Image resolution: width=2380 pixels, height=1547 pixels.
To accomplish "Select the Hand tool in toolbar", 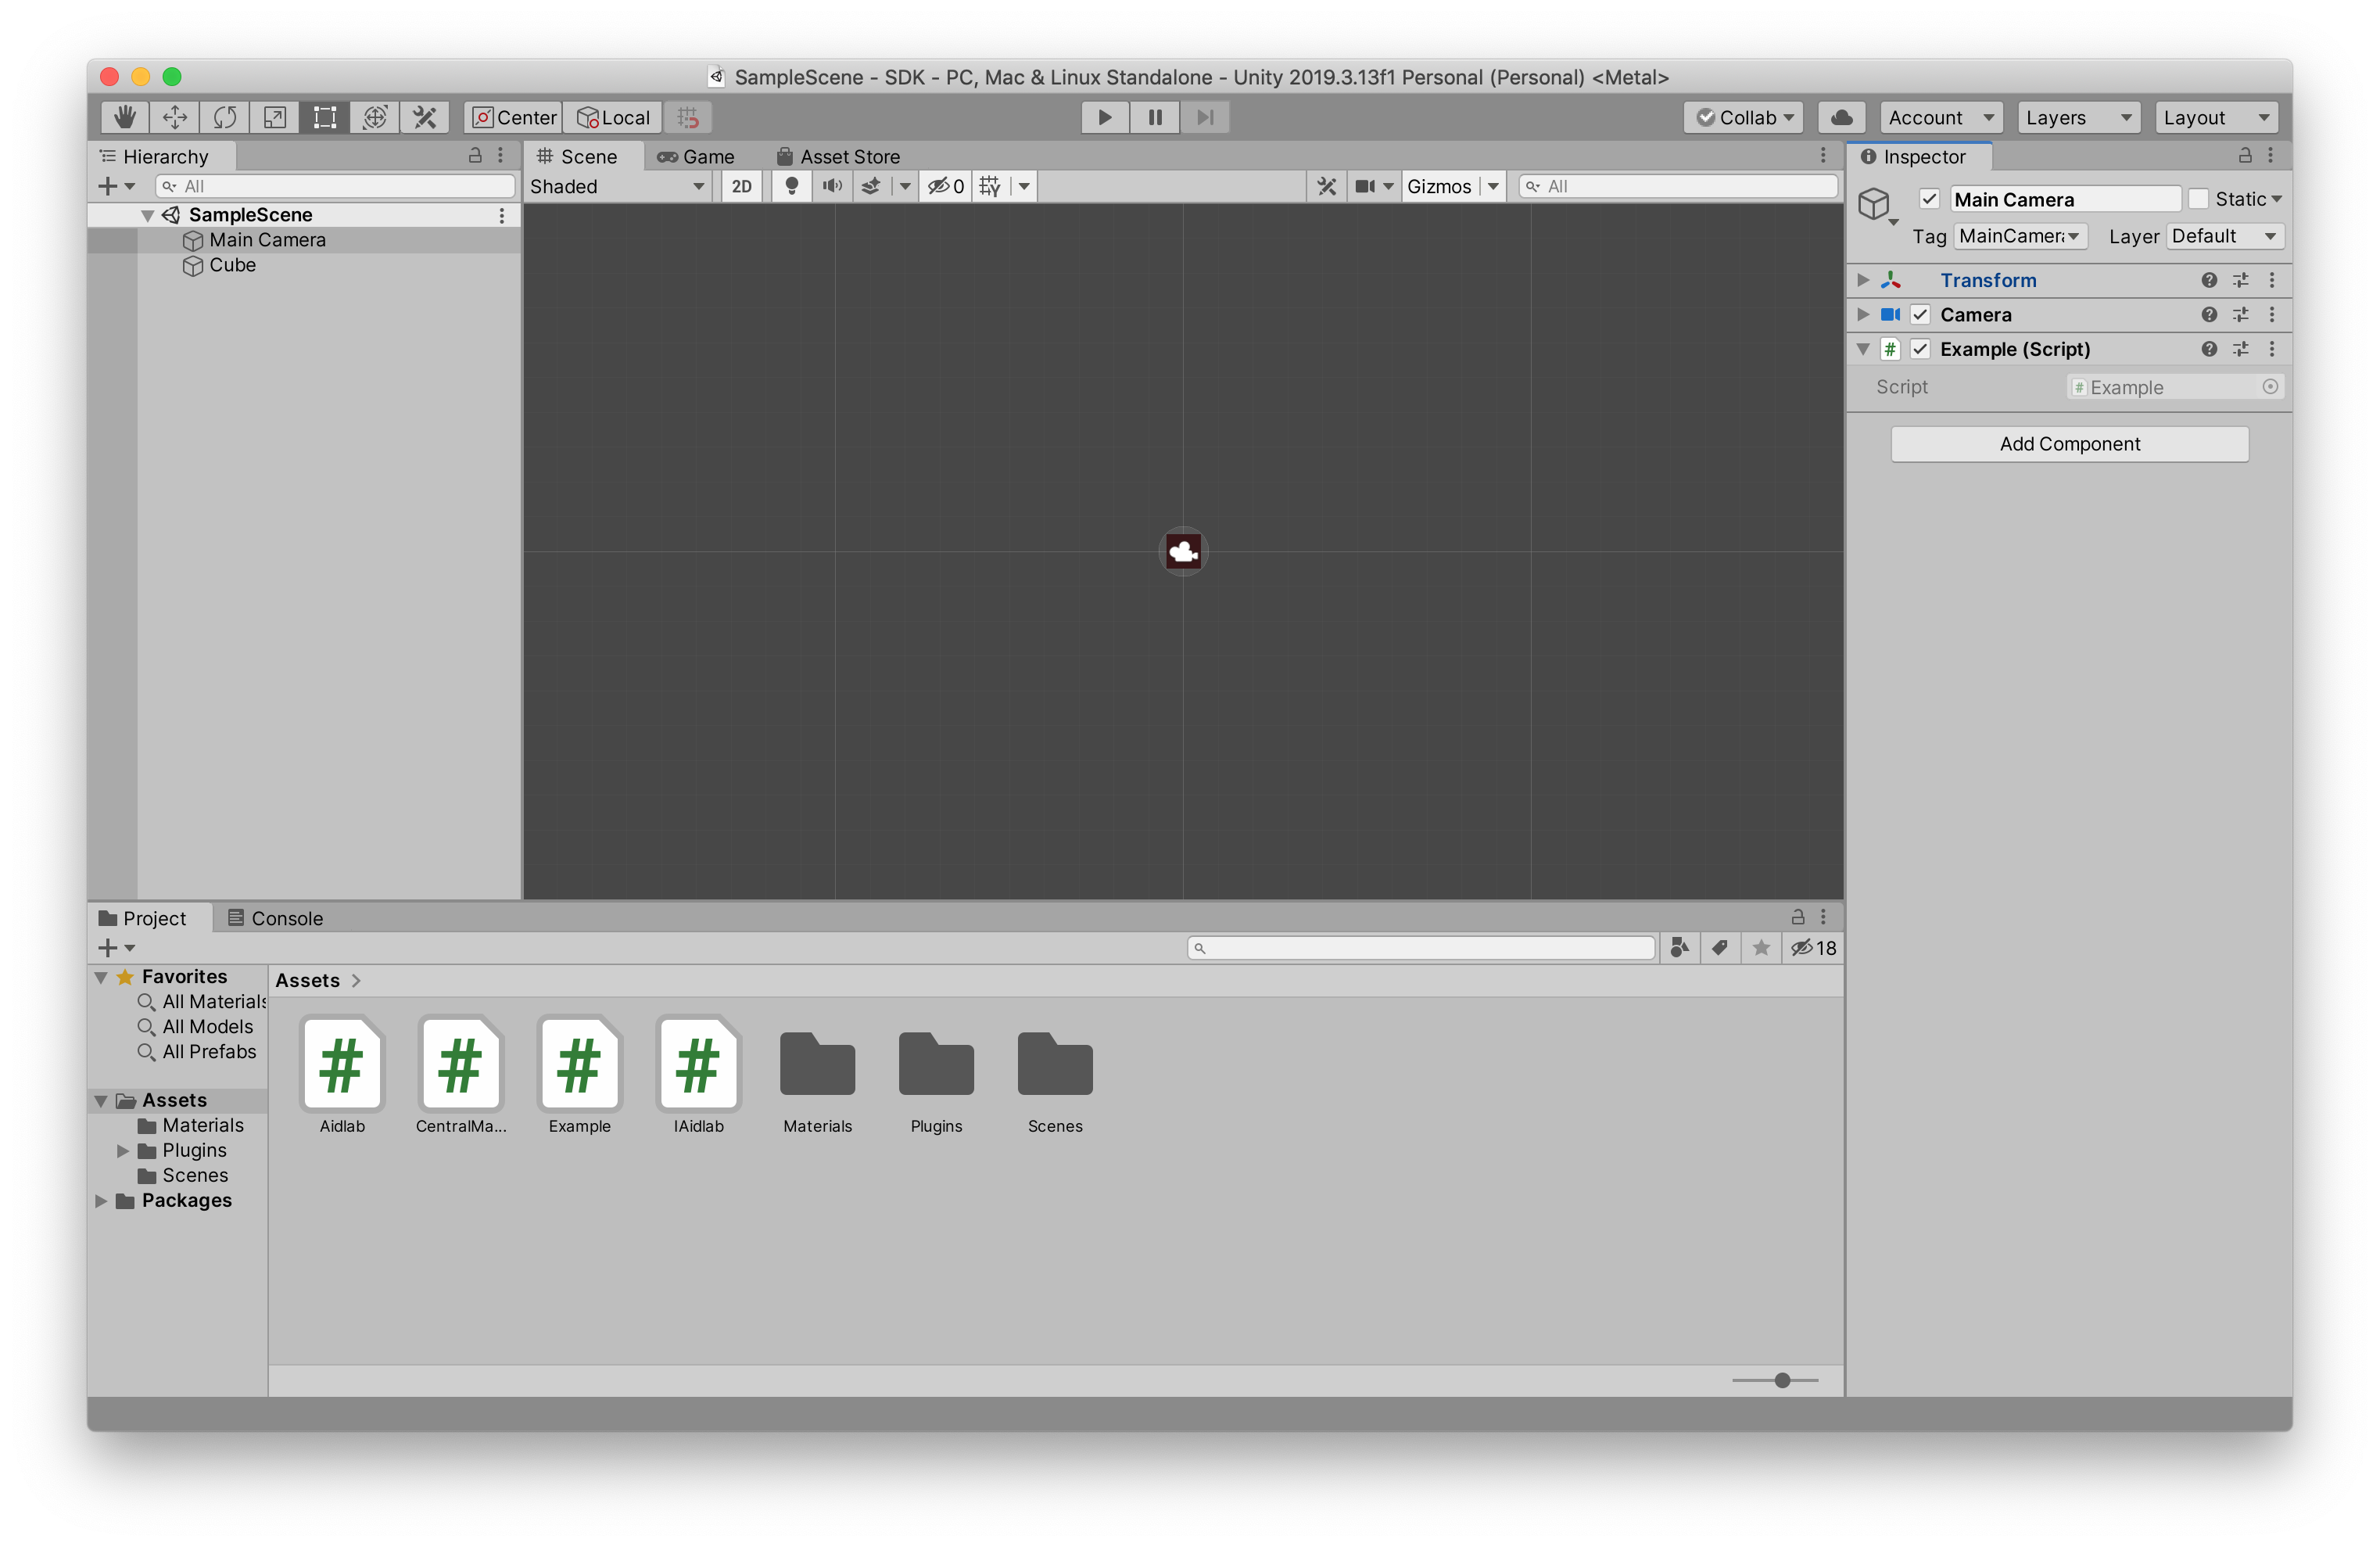I will 124,117.
